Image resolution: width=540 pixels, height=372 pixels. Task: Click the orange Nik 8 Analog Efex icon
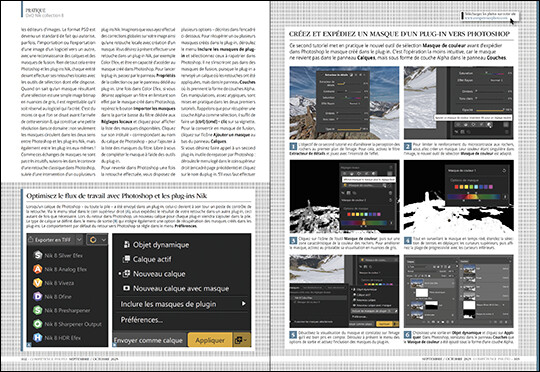[x=38, y=269]
